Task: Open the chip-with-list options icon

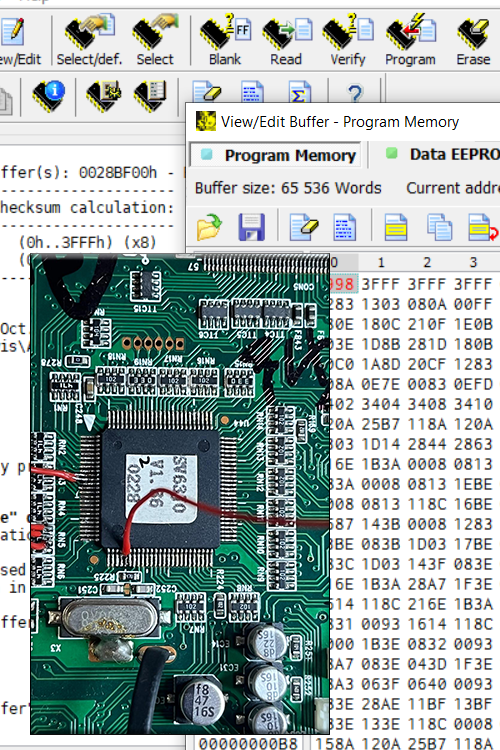Action: 150,96
